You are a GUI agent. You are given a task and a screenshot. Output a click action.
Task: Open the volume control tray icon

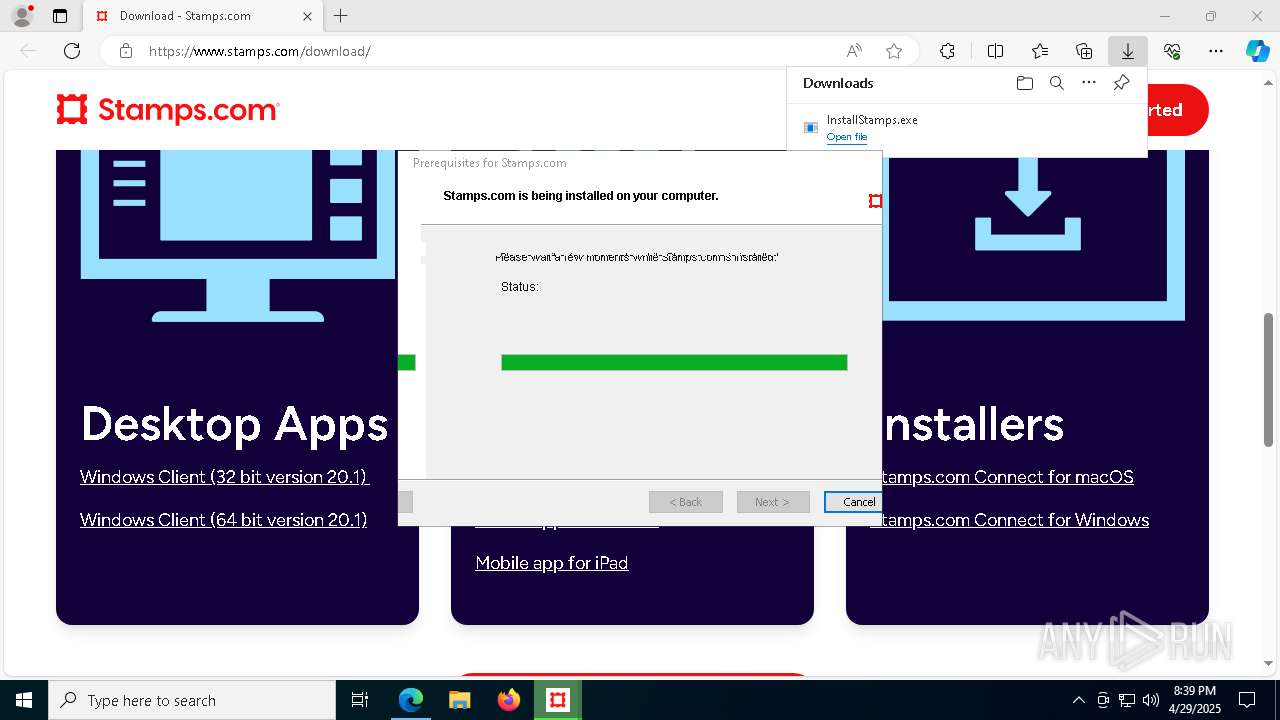click(1151, 700)
